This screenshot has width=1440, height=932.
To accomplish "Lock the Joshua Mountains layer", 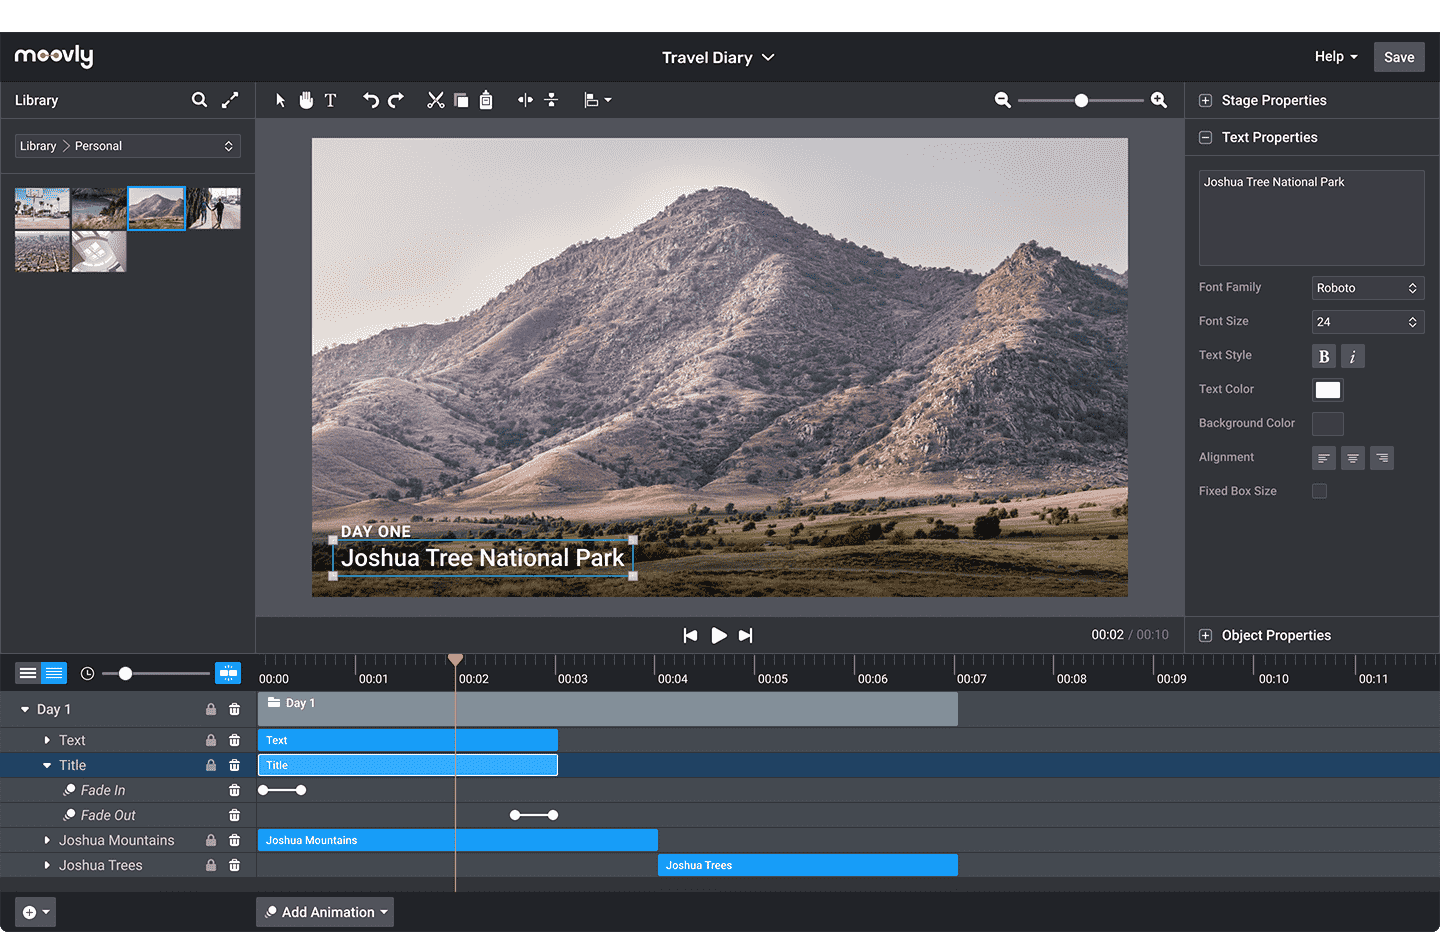I will (211, 840).
